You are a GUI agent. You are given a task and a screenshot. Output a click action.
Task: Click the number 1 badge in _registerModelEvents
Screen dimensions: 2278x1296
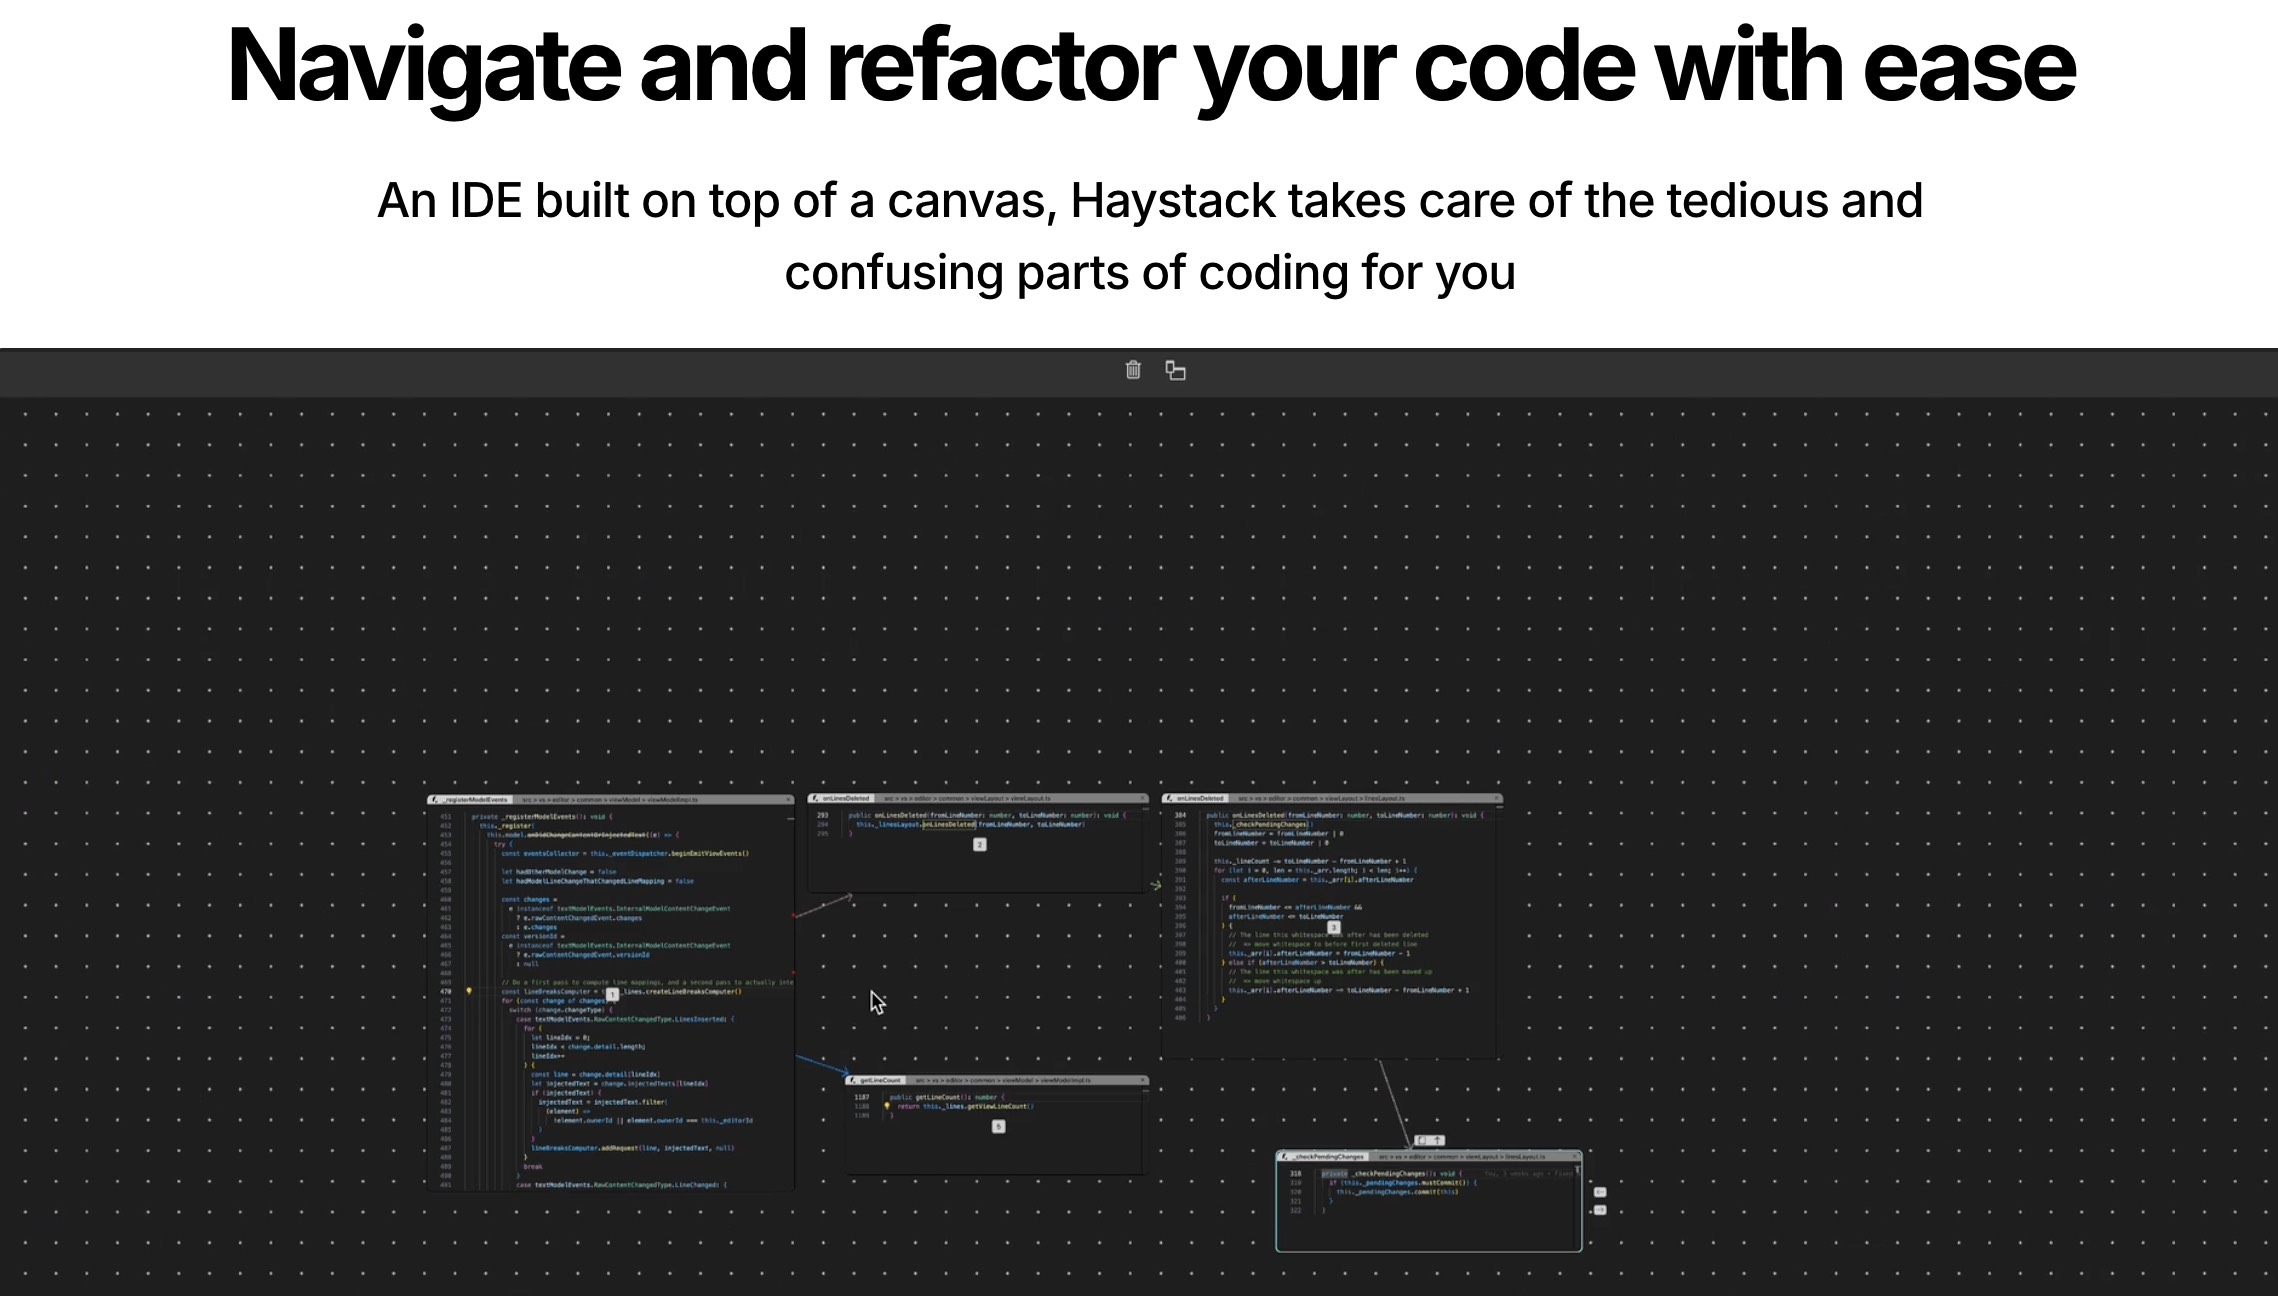612,994
